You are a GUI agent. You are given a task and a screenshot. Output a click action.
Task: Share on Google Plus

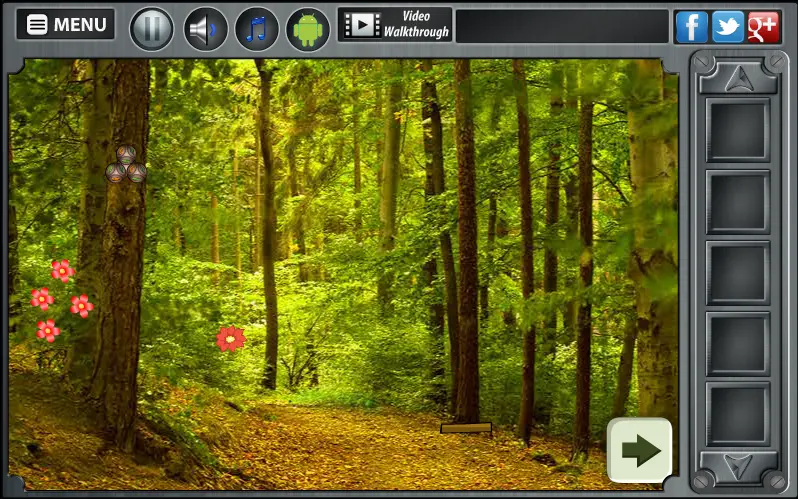763,26
